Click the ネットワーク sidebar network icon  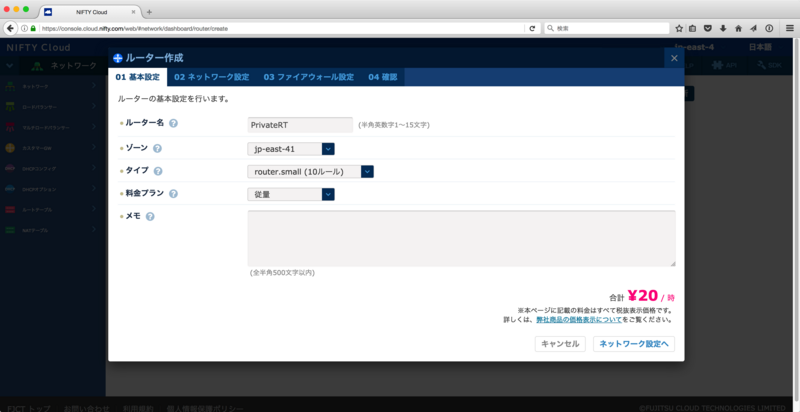point(11,87)
